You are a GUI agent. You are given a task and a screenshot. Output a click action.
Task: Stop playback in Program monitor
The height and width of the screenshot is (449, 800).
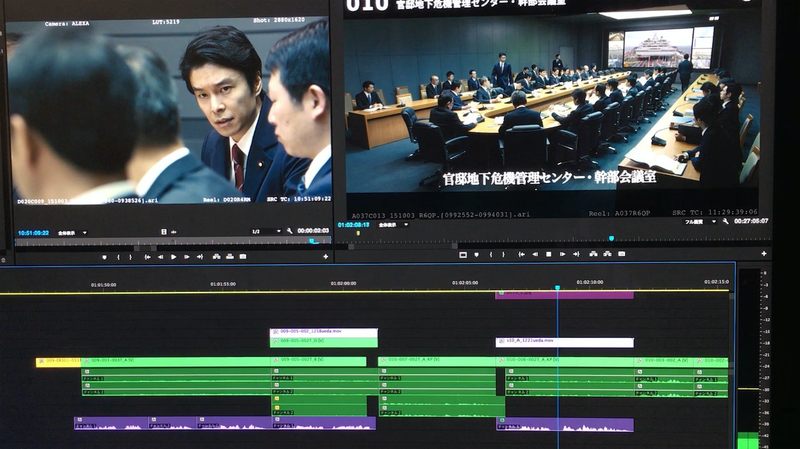click(548, 254)
